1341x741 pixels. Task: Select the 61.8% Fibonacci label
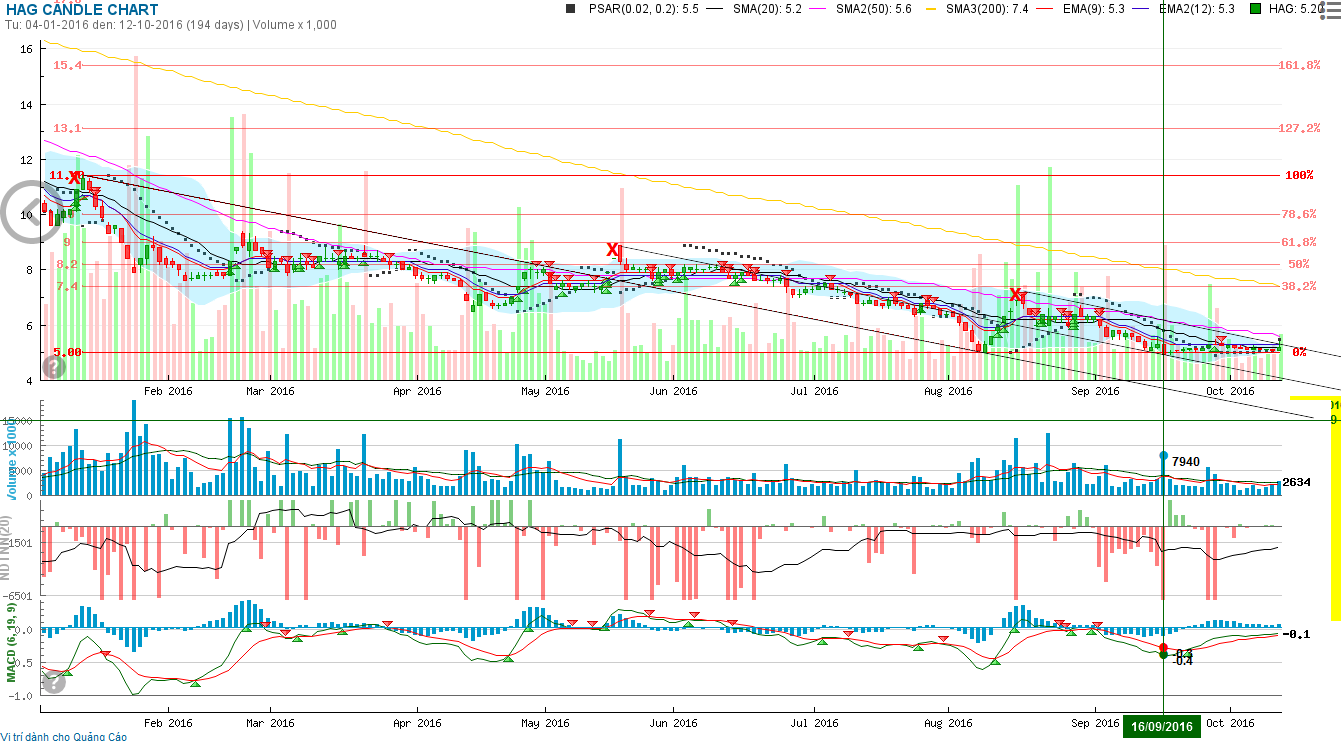coord(1299,242)
